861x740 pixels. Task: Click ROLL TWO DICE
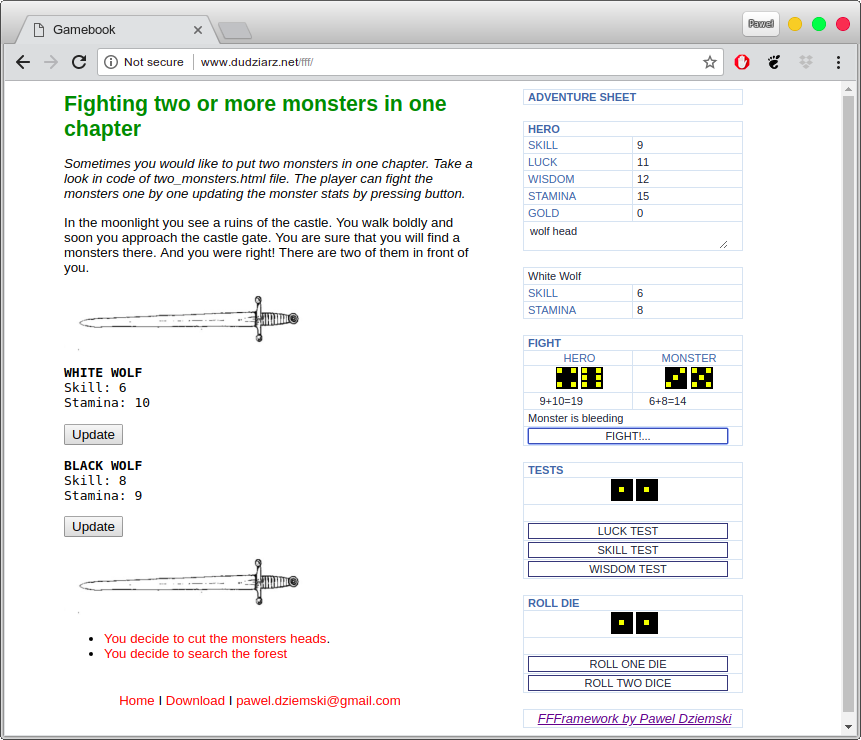coord(628,683)
